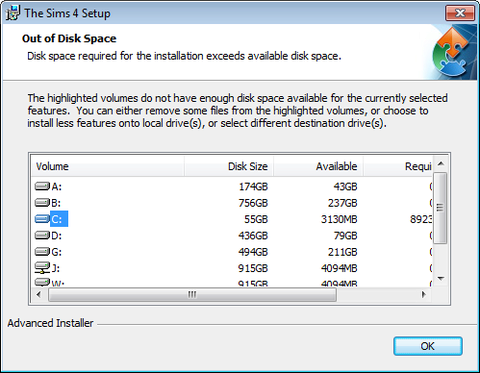Click the right arrow of horizontal scrollbar
Image resolution: width=480 pixels, height=373 pixels.
click(x=424, y=295)
